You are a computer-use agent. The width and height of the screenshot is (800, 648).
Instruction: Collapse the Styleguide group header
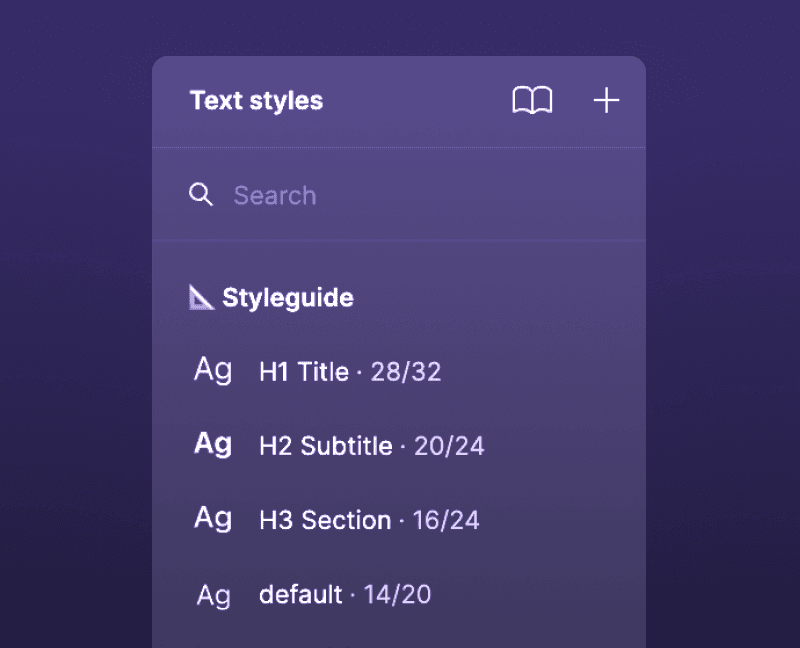click(288, 298)
